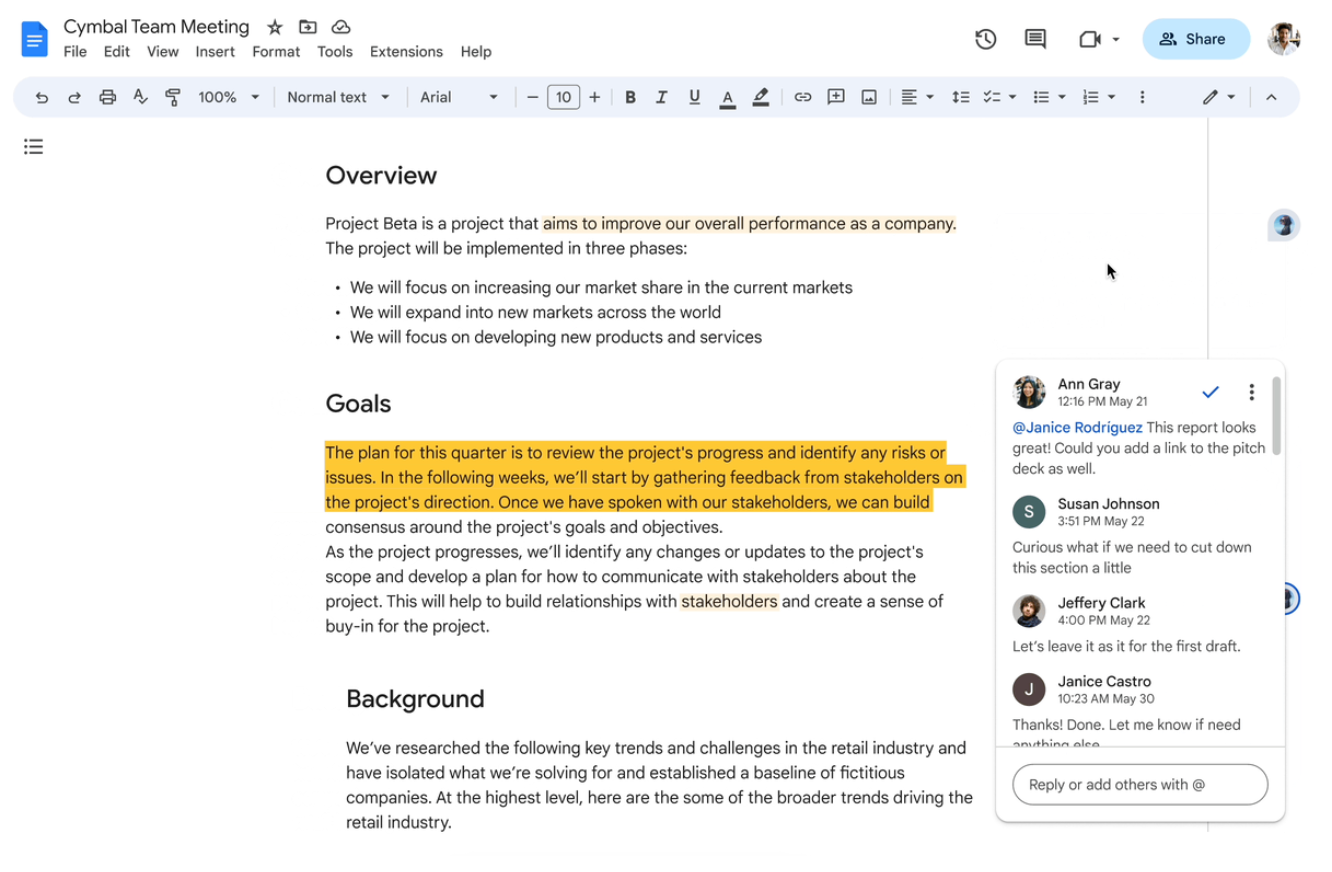Open the Arial font dropdown
The height and width of the screenshot is (872, 1332).
click(x=459, y=97)
